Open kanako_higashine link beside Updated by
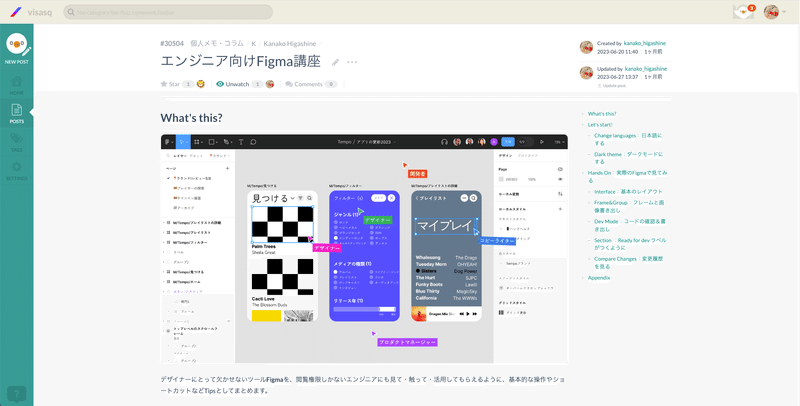 click(x=645, y=69)
